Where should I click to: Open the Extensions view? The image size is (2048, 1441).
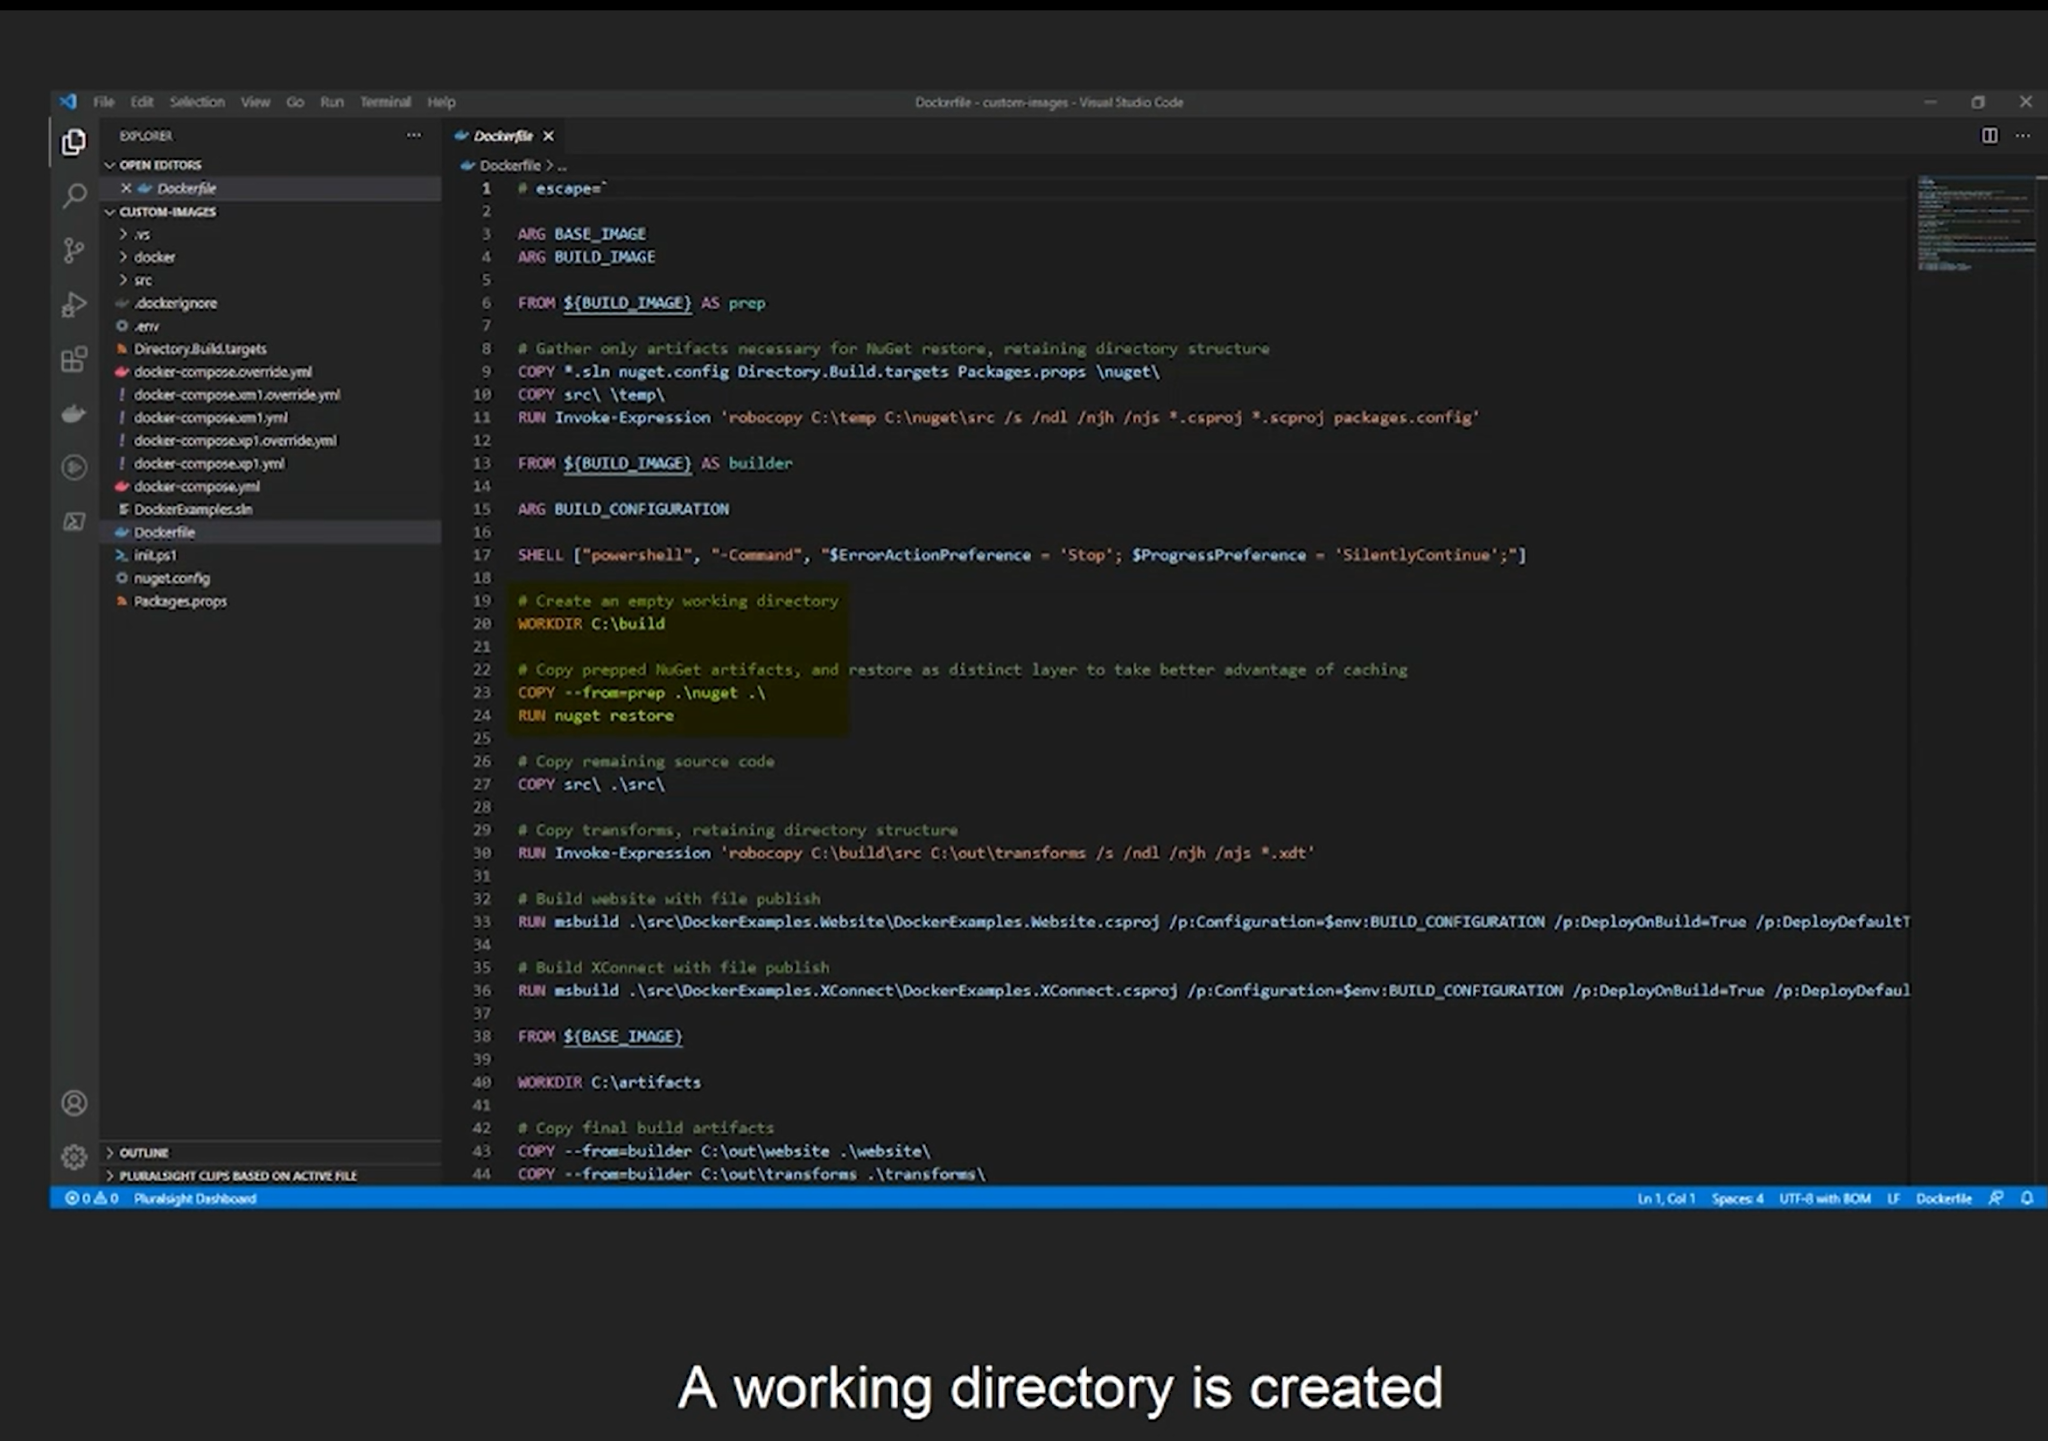[x=74, y=359]
